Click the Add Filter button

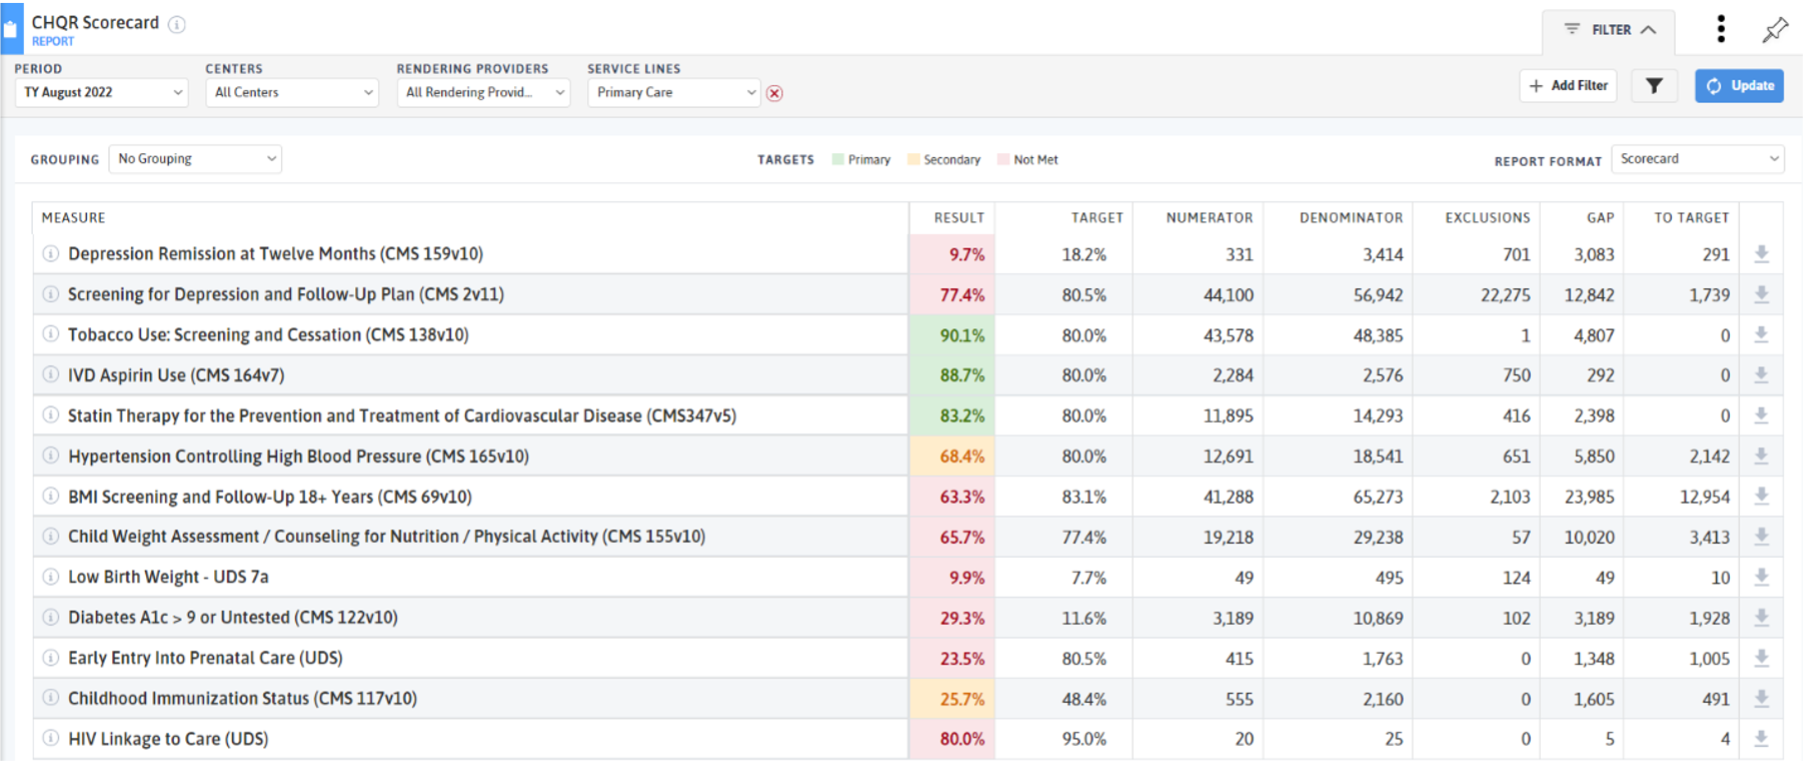tap(1568, 86)
